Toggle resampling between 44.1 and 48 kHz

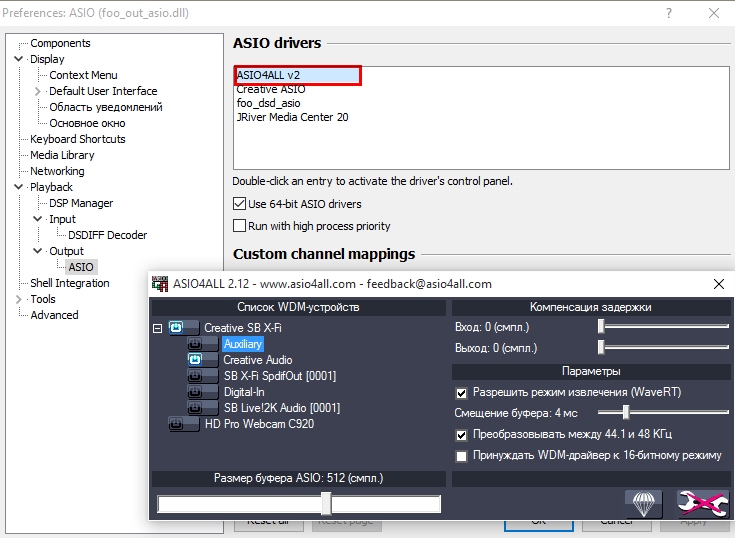point(462,435)
